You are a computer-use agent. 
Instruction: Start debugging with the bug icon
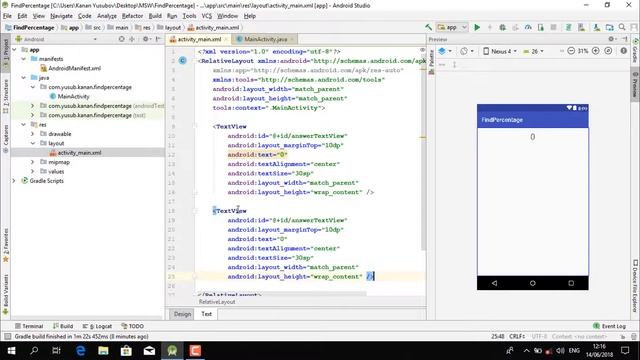pyautogui.click(x=502, y=27)
